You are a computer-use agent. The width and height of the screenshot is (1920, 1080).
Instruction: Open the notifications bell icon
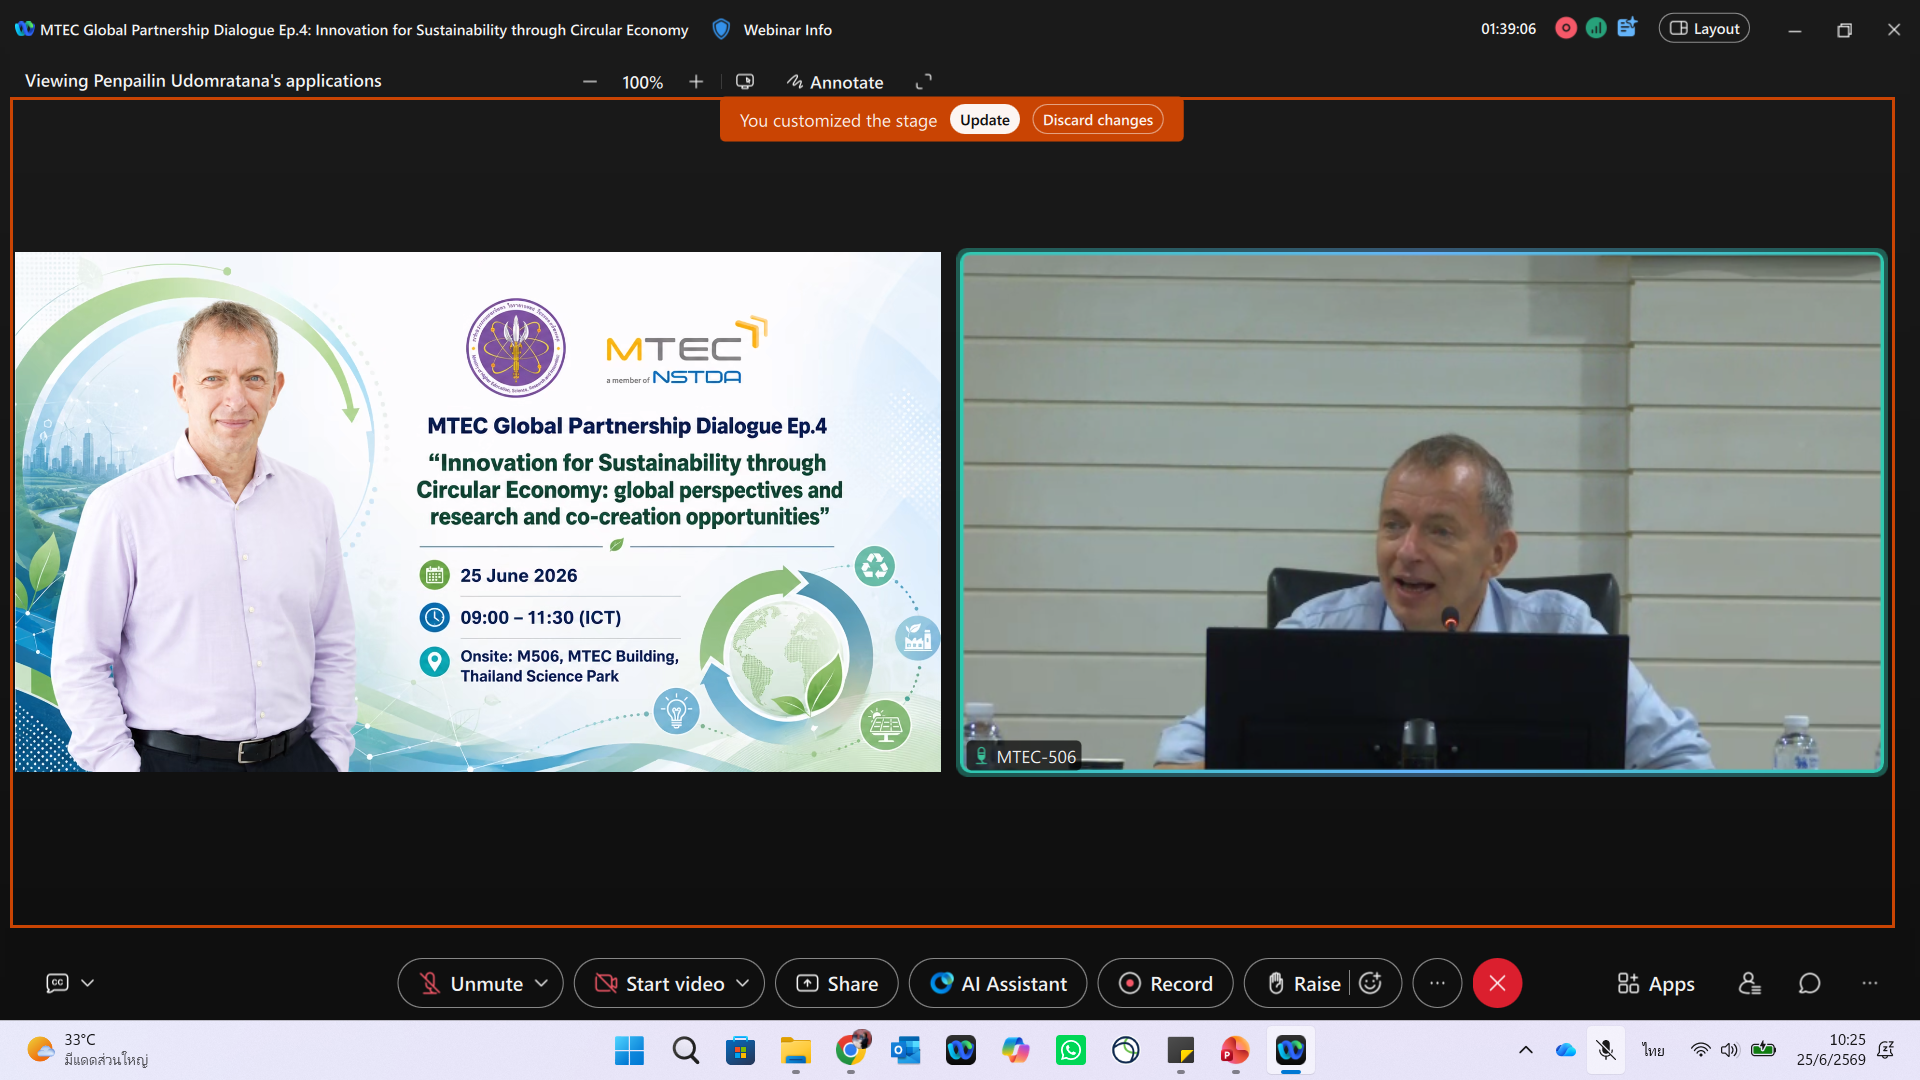1886,1050
